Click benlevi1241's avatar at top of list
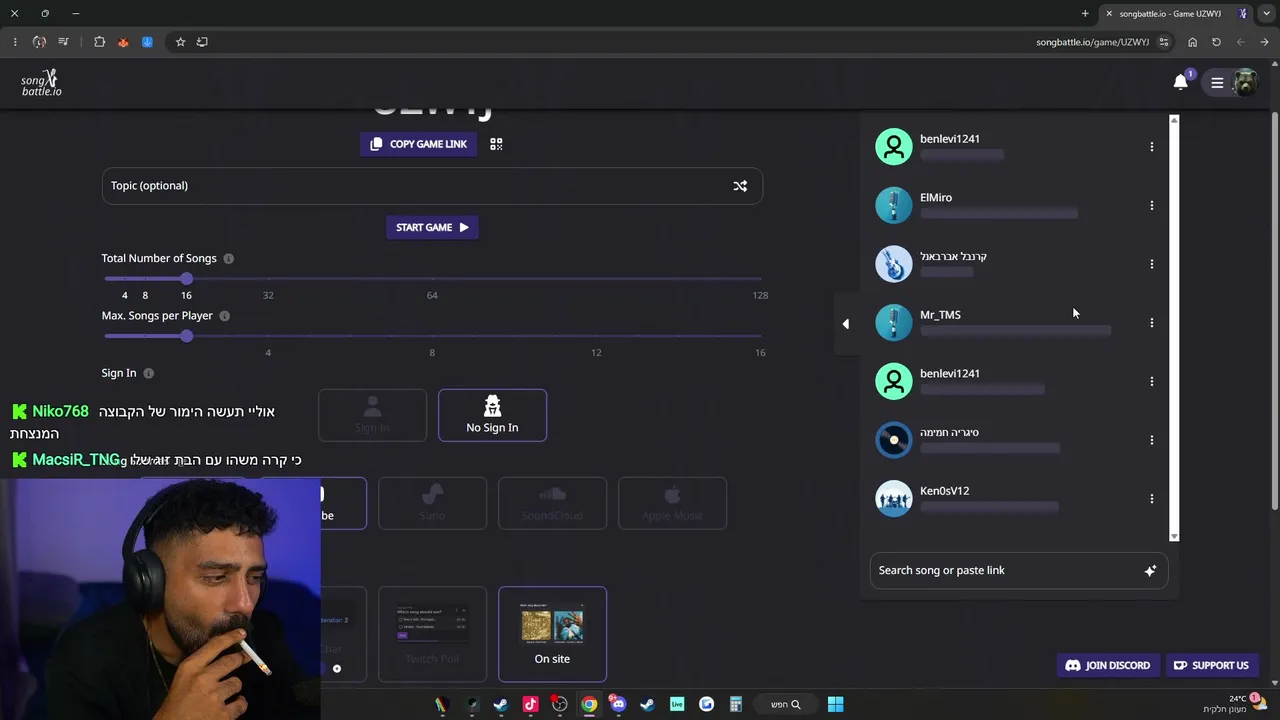Image resolution: width=1280 pixels, height=720 pixels. tap(894, 147)
